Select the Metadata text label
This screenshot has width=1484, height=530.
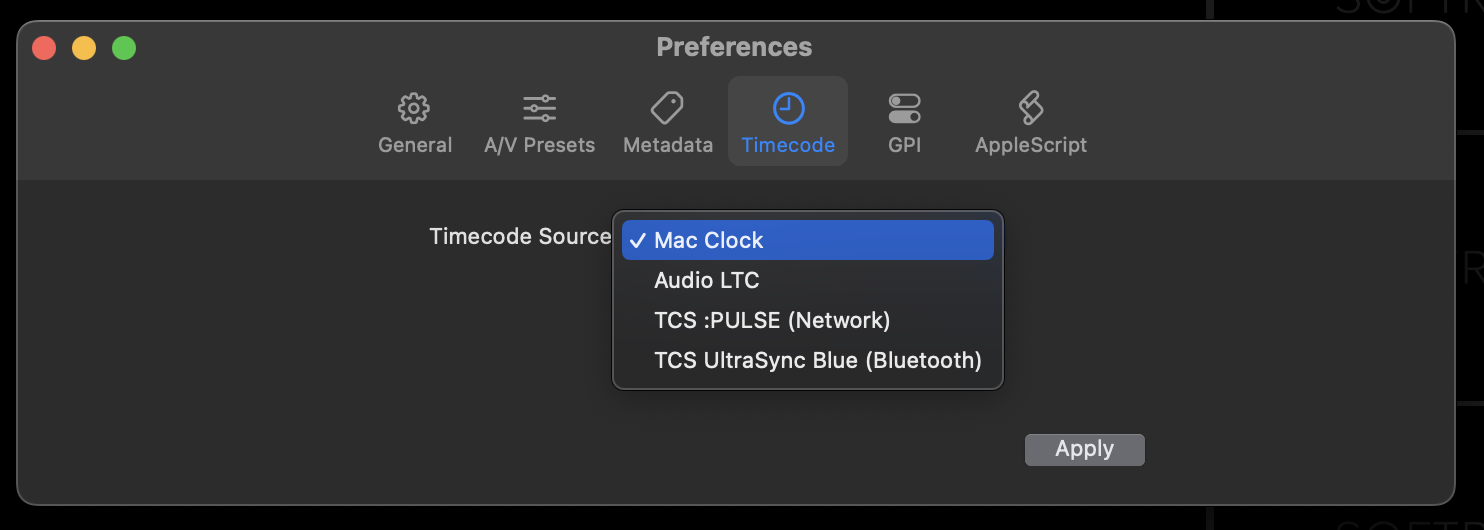[668, 145]
